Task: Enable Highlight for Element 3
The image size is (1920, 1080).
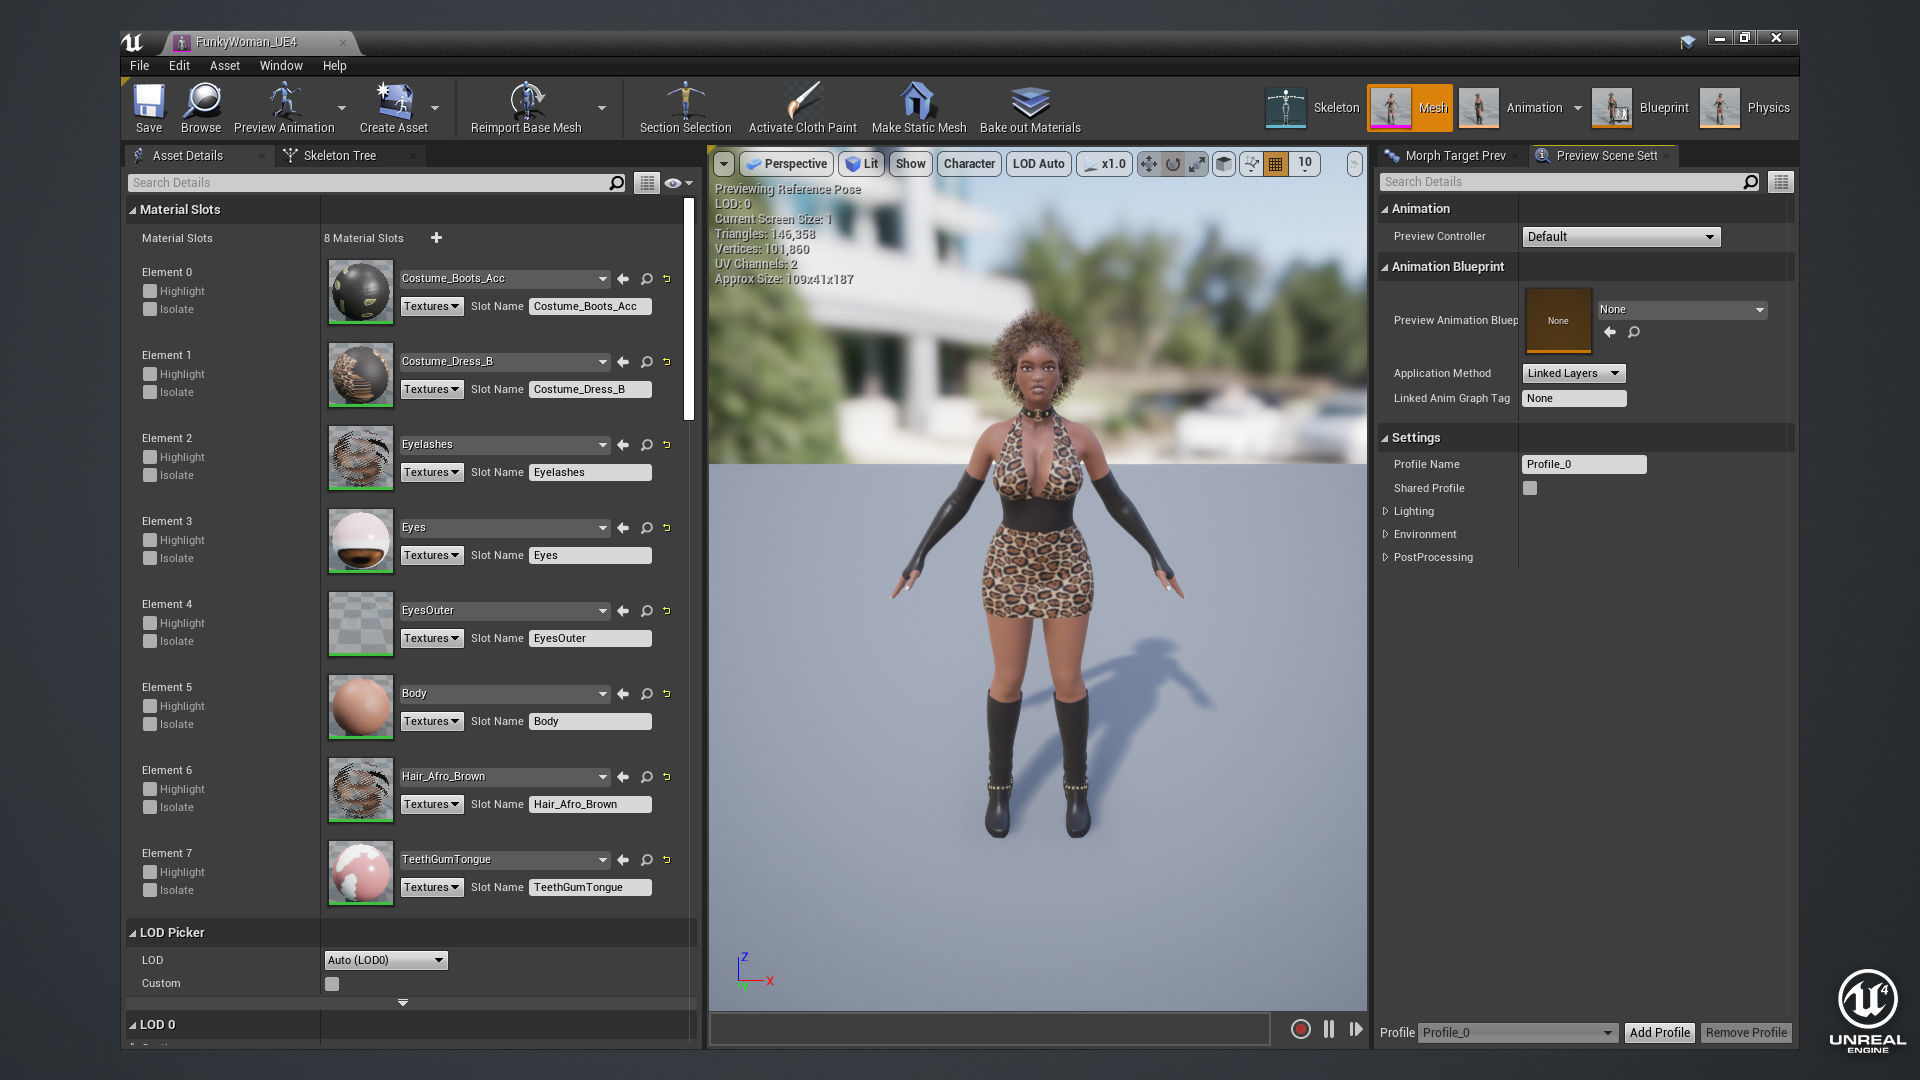Action: (x=150, y=540)
